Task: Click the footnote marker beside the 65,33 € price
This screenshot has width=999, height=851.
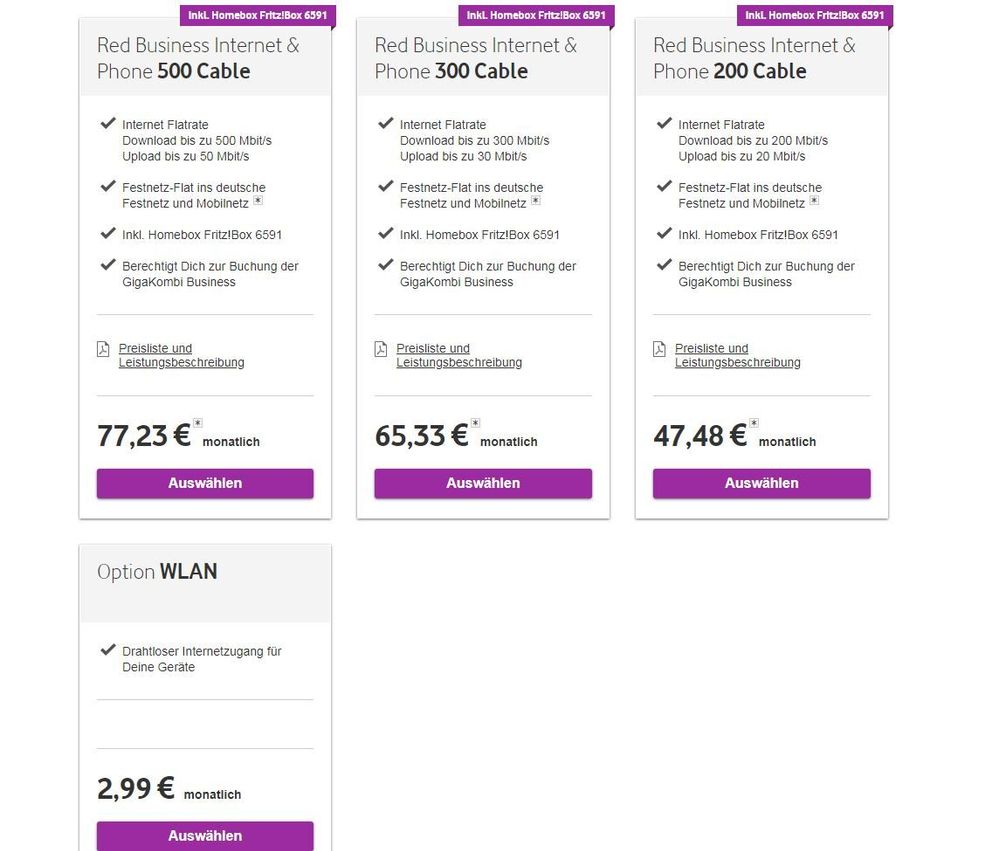Action: coord(476,423)
